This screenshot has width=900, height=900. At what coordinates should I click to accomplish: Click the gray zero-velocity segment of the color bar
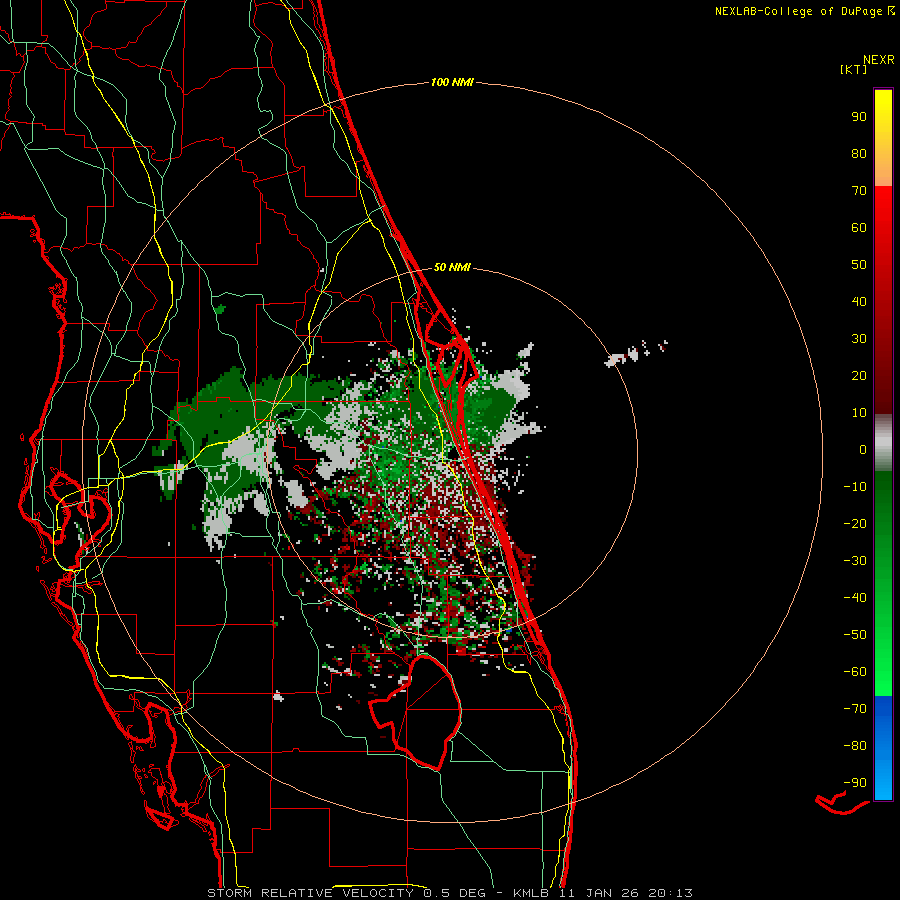pos(883,443)
